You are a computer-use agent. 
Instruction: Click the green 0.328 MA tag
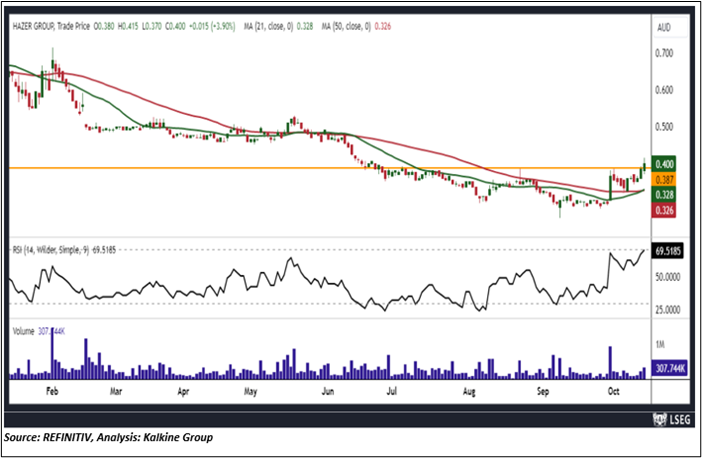(663, 195)
